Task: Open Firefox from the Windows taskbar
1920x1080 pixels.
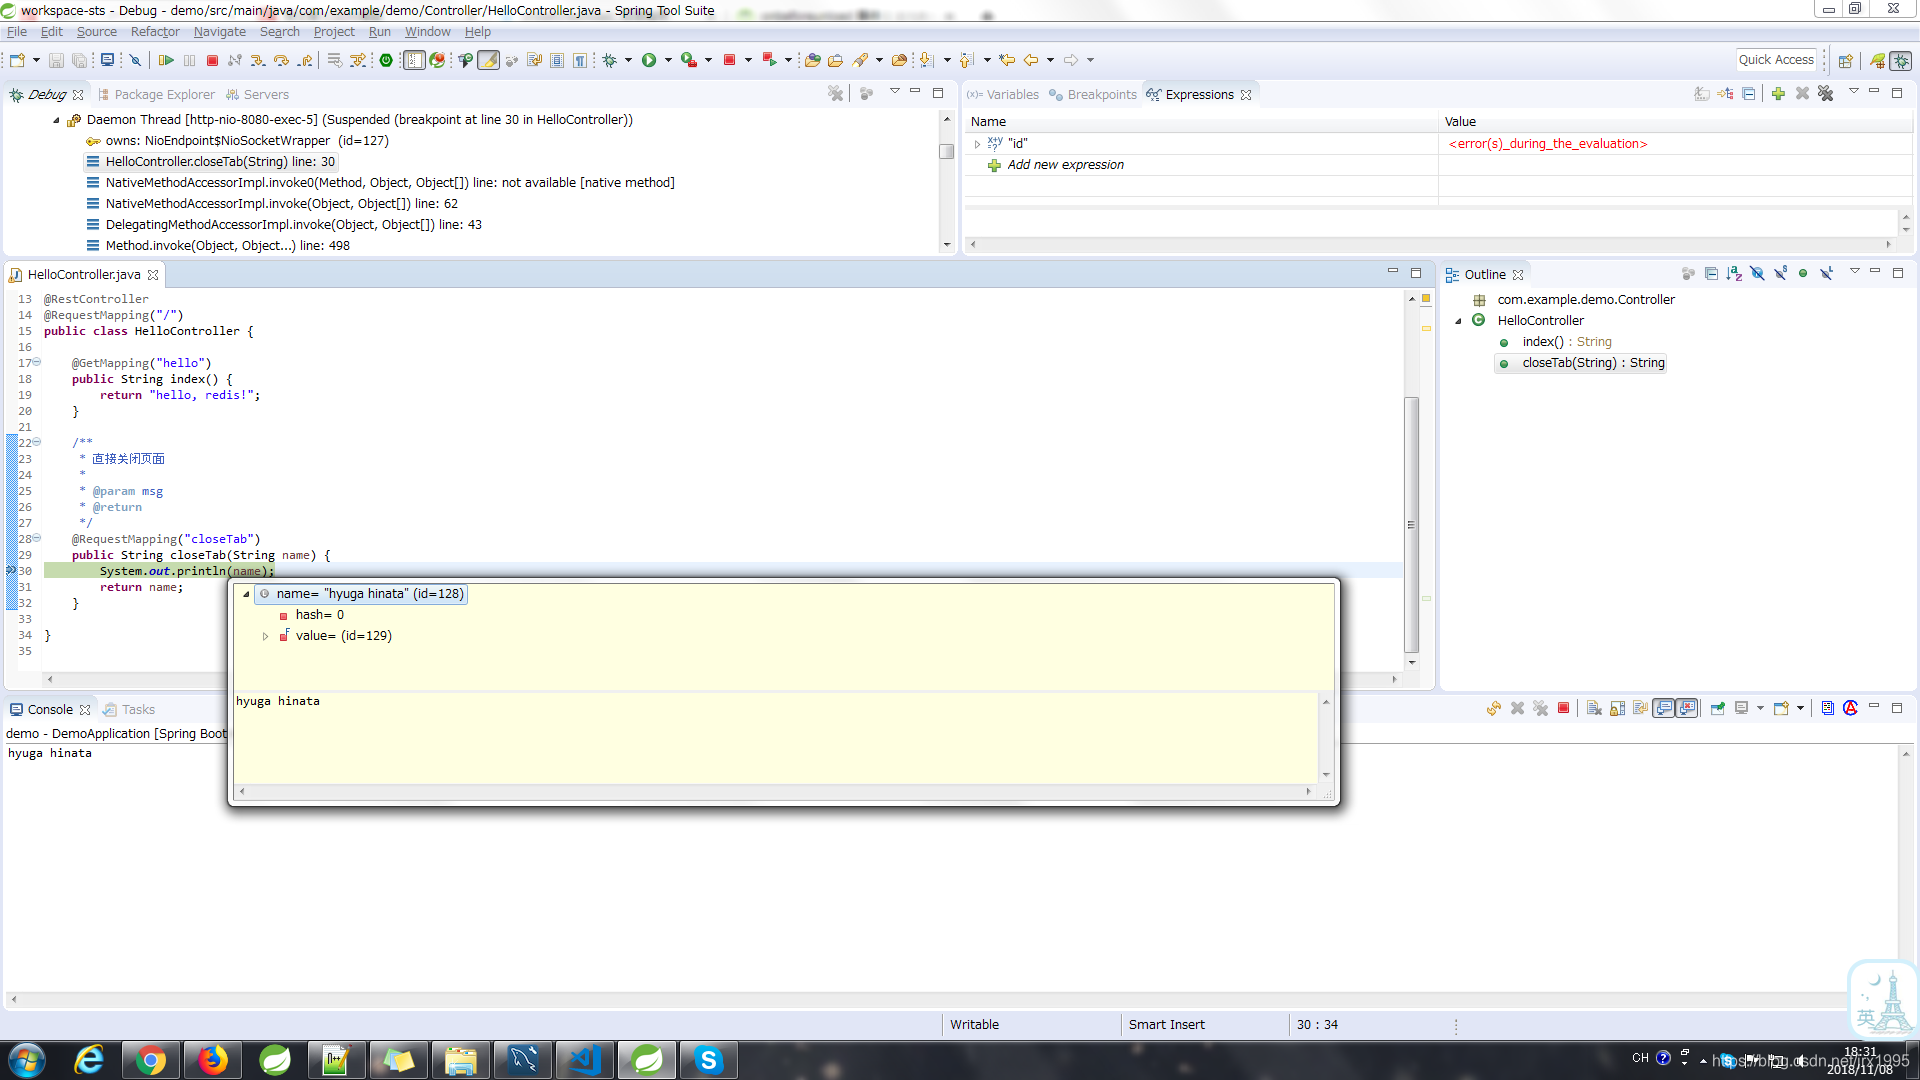Action: pos(212,1060)
